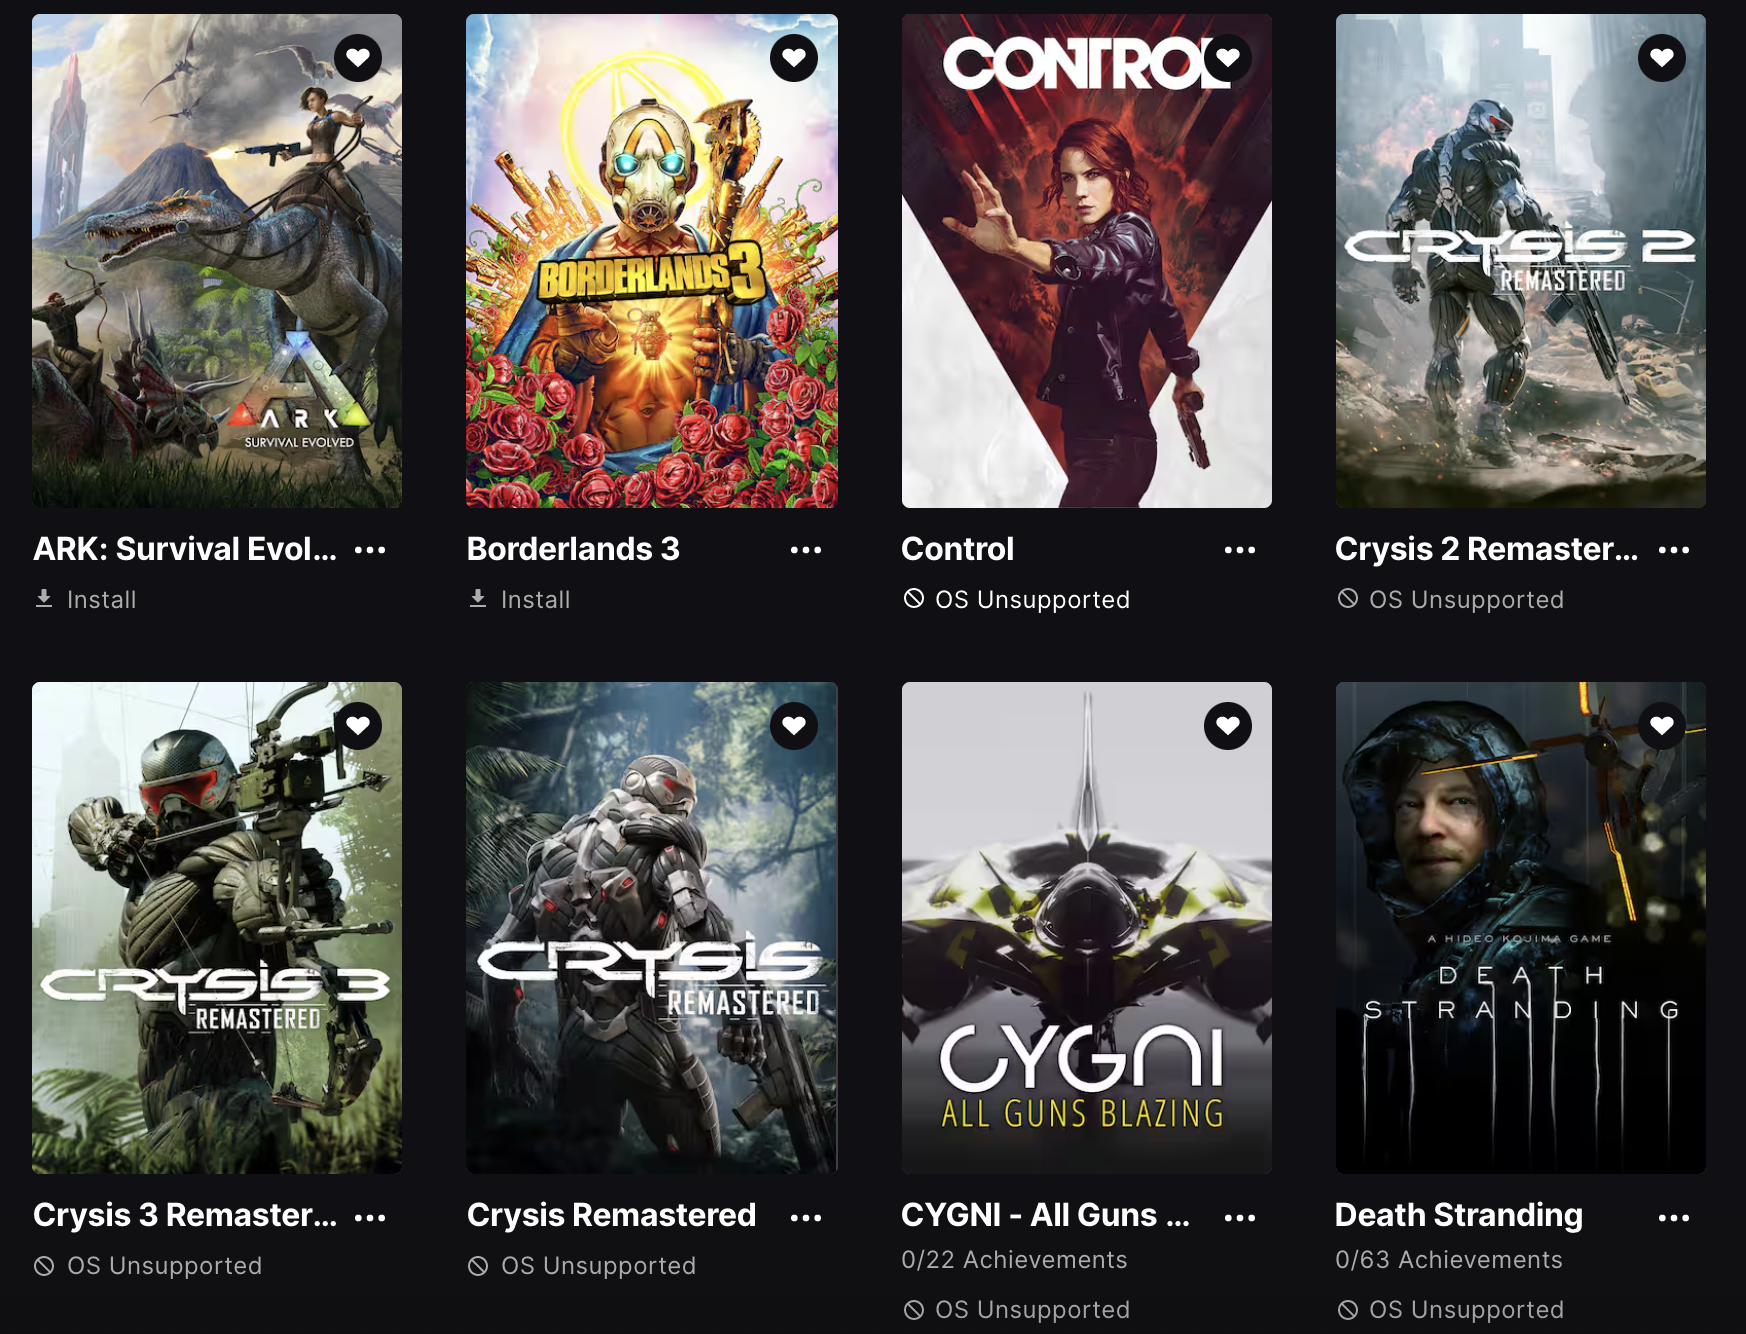Screen dimensions: 1746x1334
Task: Favorite Crysis 3 Remastered via heart icon
Action: [x=358, y=726]
